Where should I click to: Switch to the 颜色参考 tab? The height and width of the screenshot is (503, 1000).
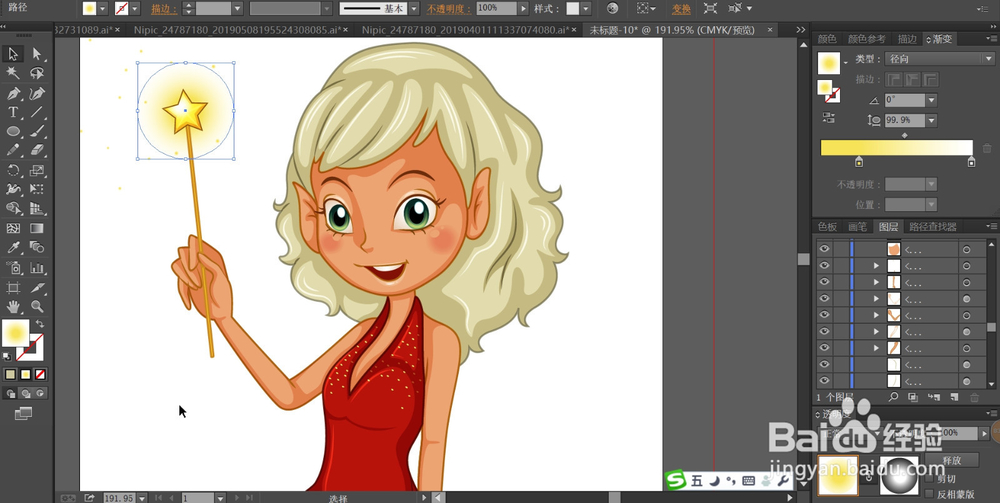click(x=866, y=39)
